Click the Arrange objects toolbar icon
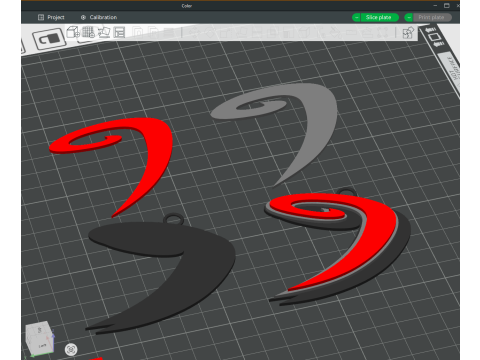 [x=119, y=32]
